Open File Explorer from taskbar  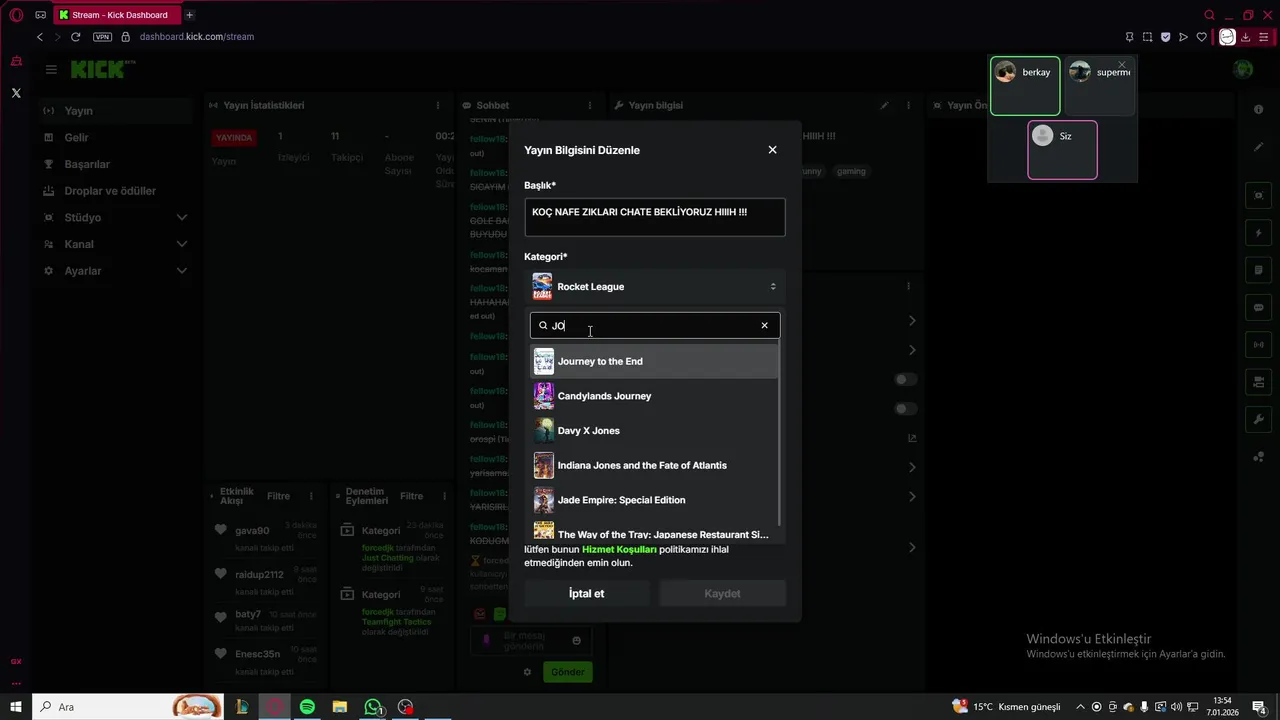[340, 707]
